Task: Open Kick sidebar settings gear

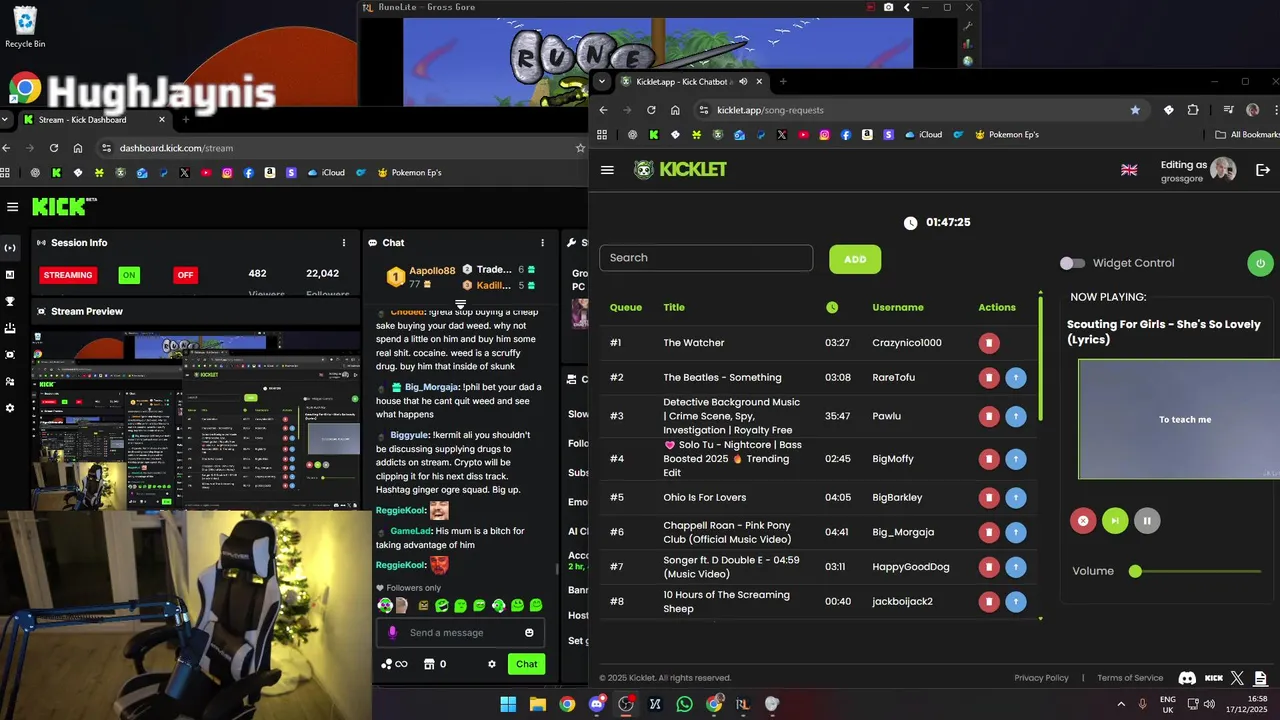Action: (x=10, y=408)
